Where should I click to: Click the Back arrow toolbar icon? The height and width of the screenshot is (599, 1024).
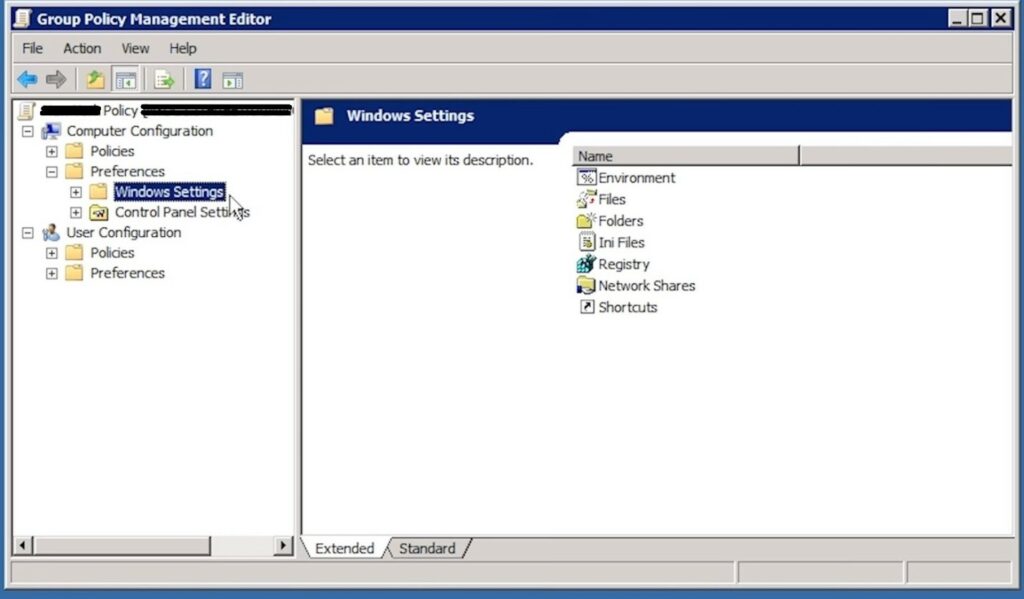[x=27, y=79]
